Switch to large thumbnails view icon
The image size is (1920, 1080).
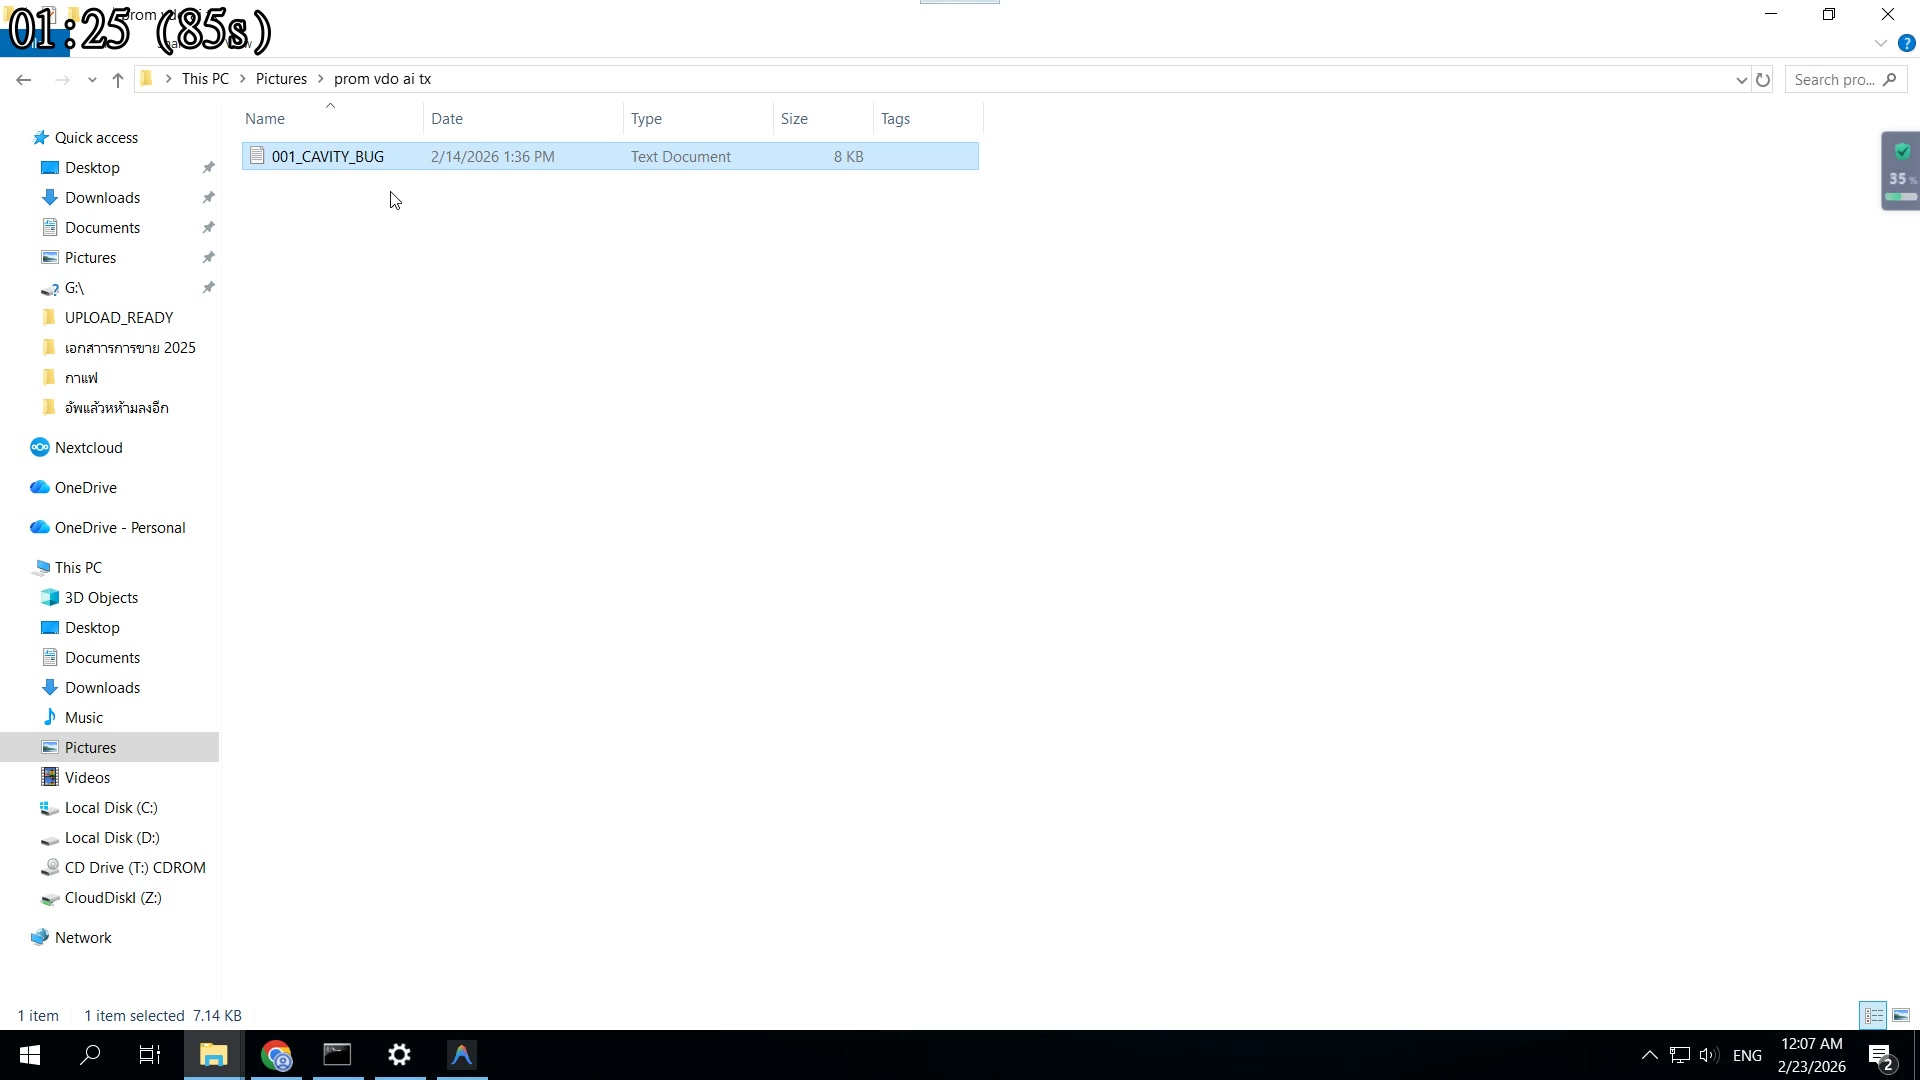1901,1015
